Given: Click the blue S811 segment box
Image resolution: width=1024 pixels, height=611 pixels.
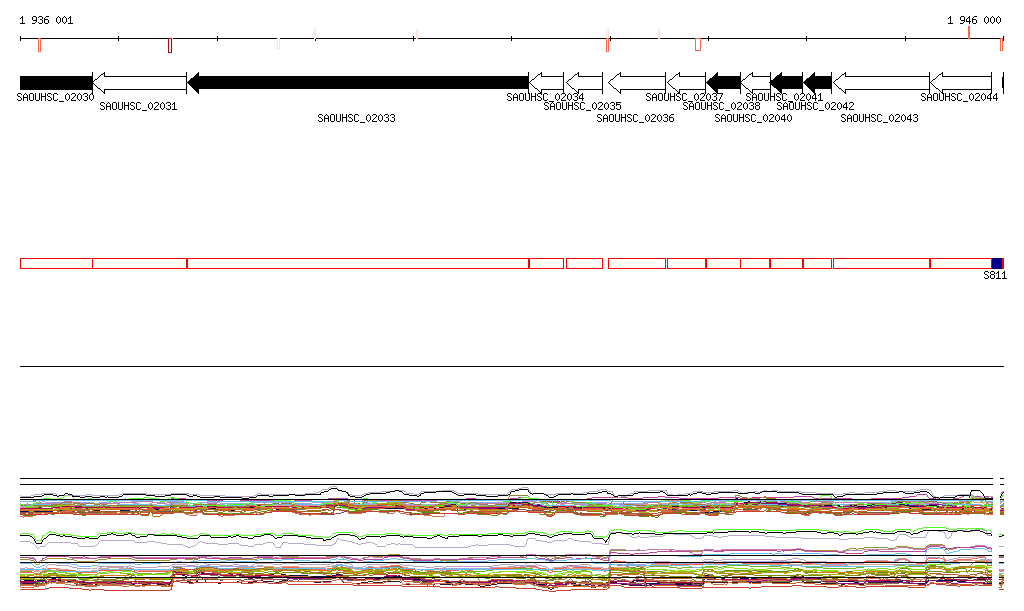Looking at the screenshot, I should (997, 264).
